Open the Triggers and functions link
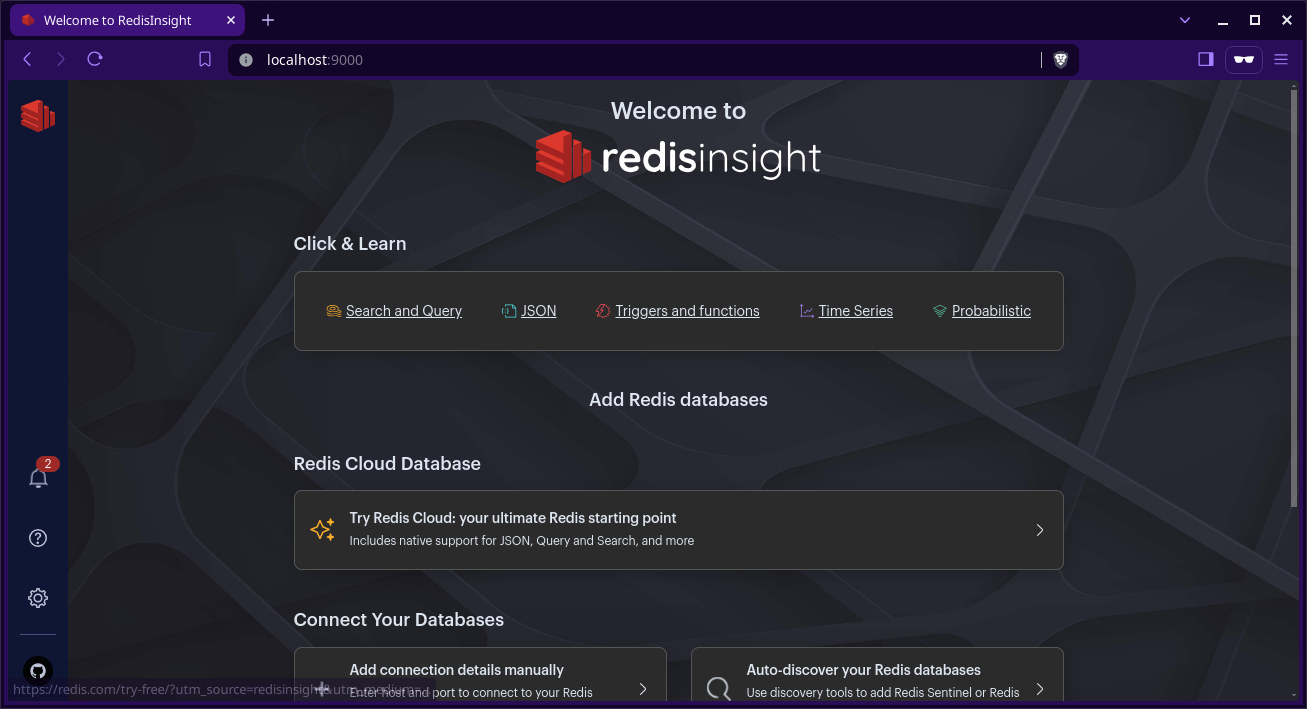Viewport: 1307px width, 709px height. [x=687, y=311]
